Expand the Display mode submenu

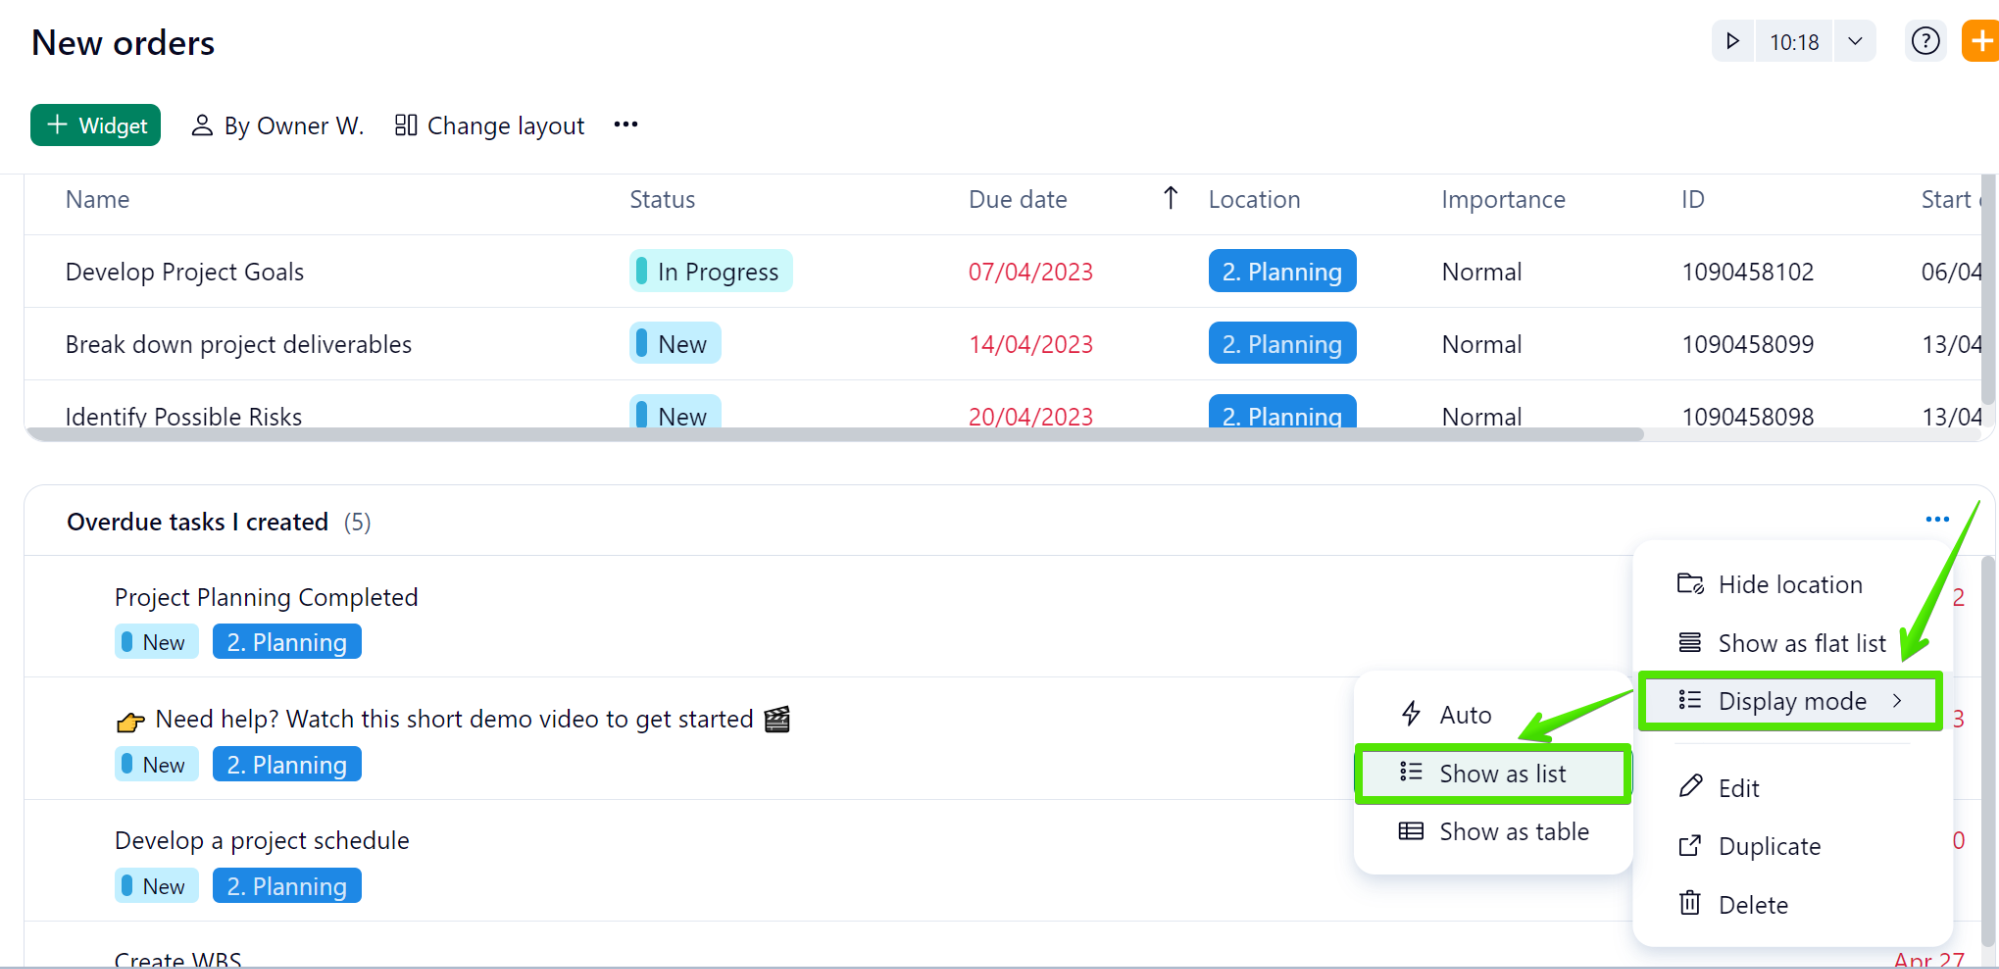[1790, 702]
